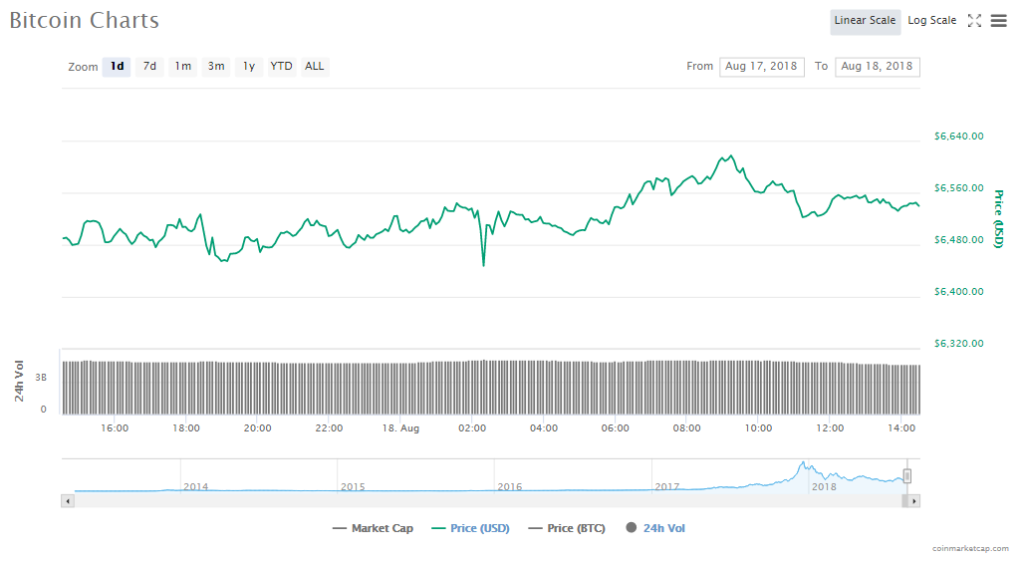Select the 7d zoom range
This screenshot has width=1024, height=562.
149,67
